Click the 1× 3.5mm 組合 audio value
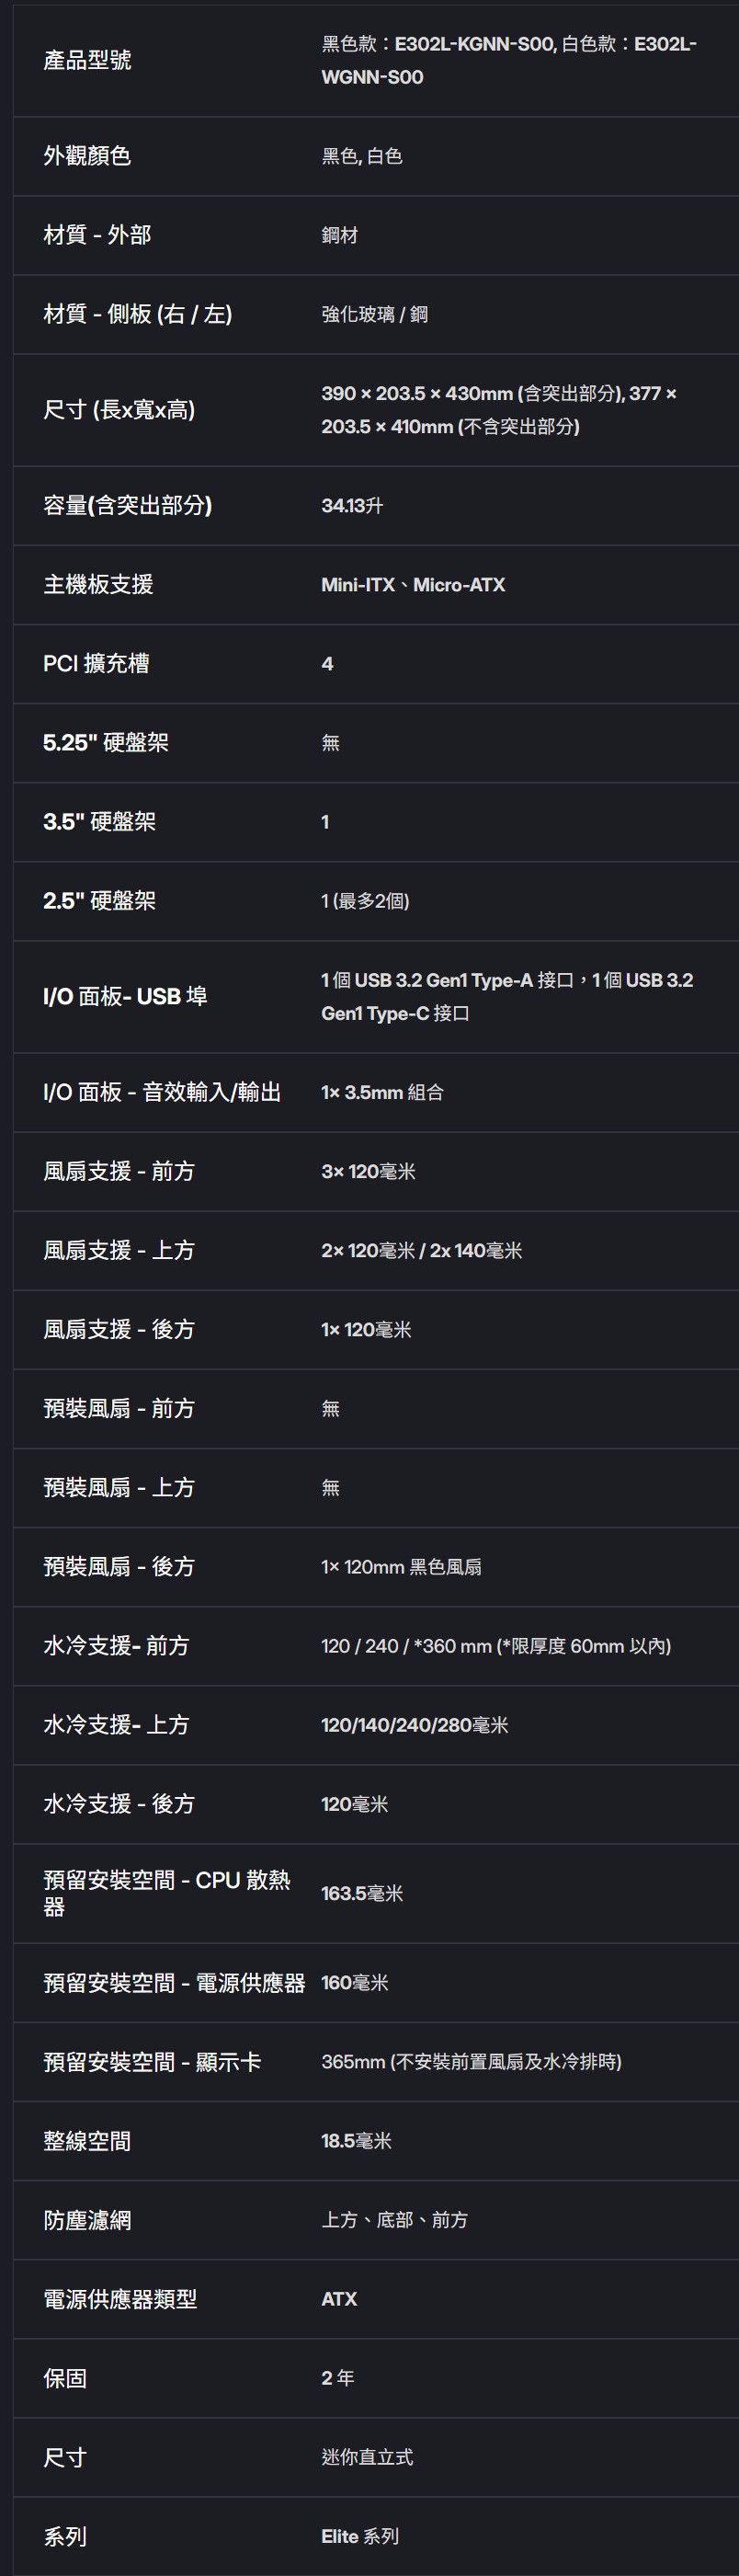The image size is (739, 2576). (382, 1093)
